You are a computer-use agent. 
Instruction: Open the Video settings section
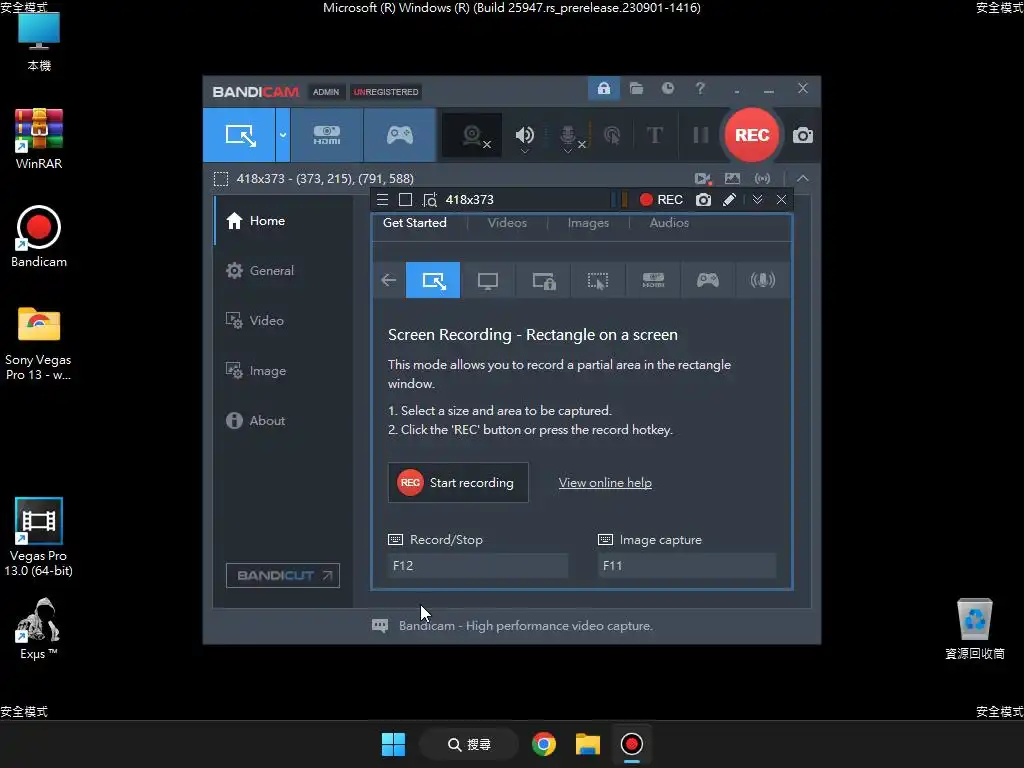283,321
